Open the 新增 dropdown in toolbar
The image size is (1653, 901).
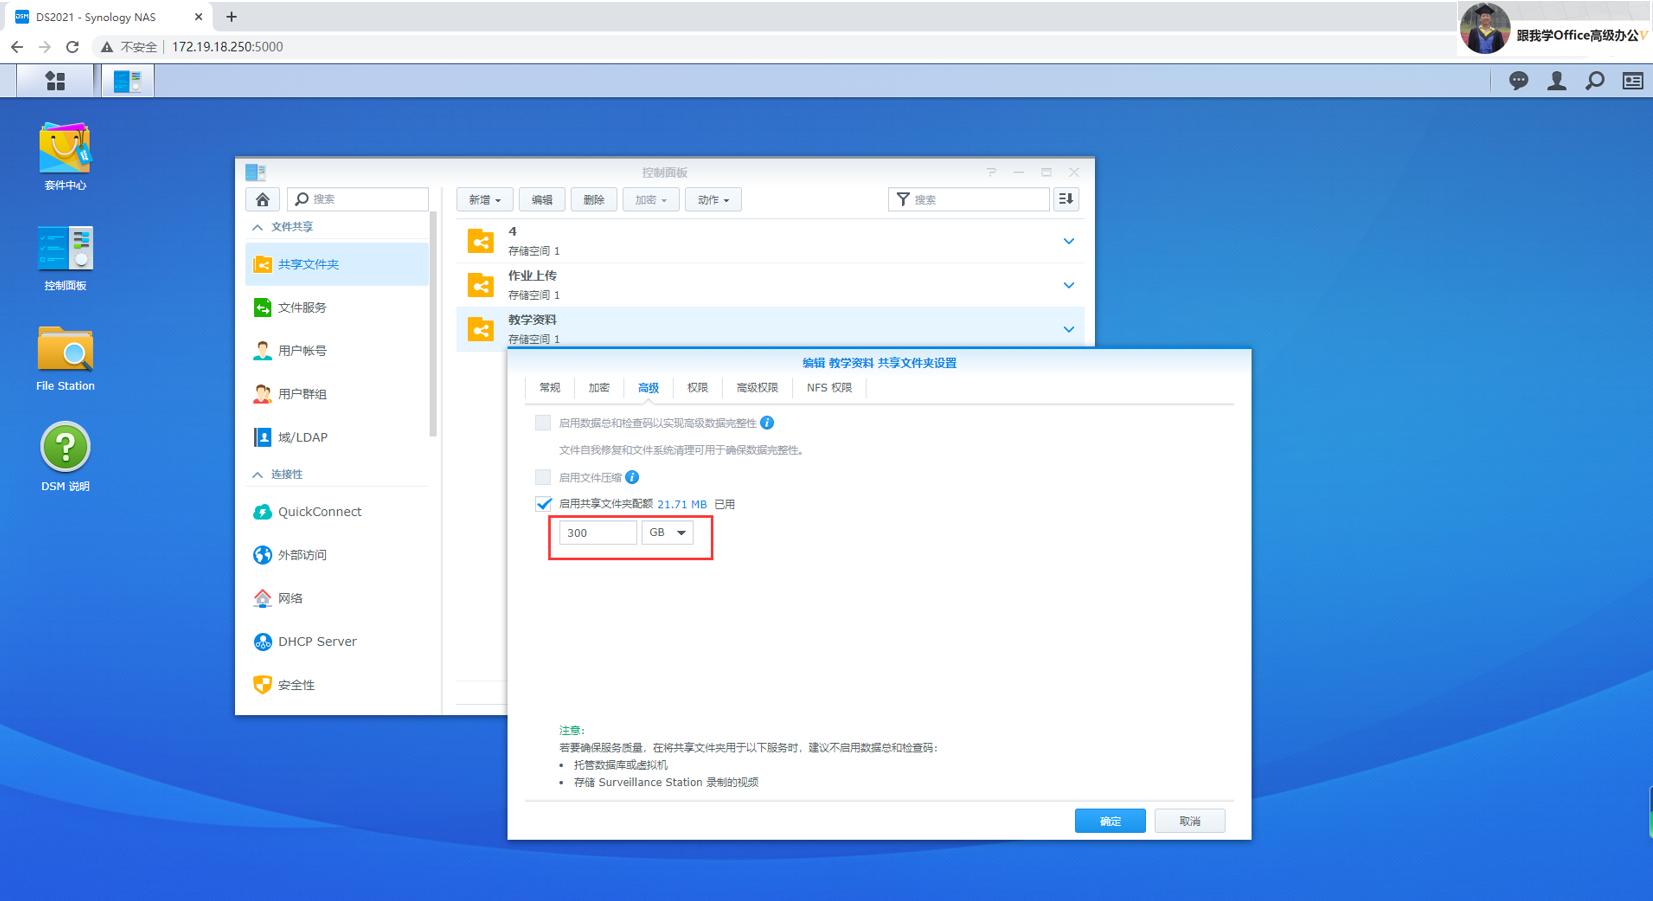pos(484,199)
